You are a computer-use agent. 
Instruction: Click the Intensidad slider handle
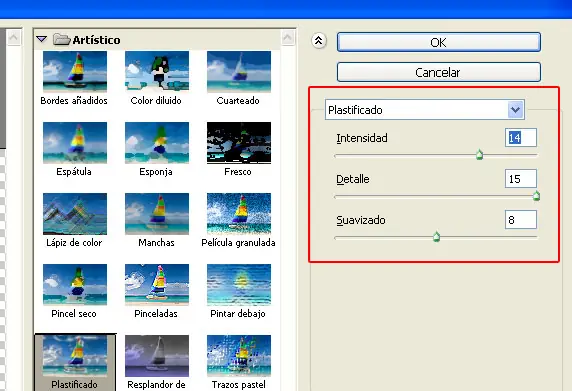tap(479, 155)
